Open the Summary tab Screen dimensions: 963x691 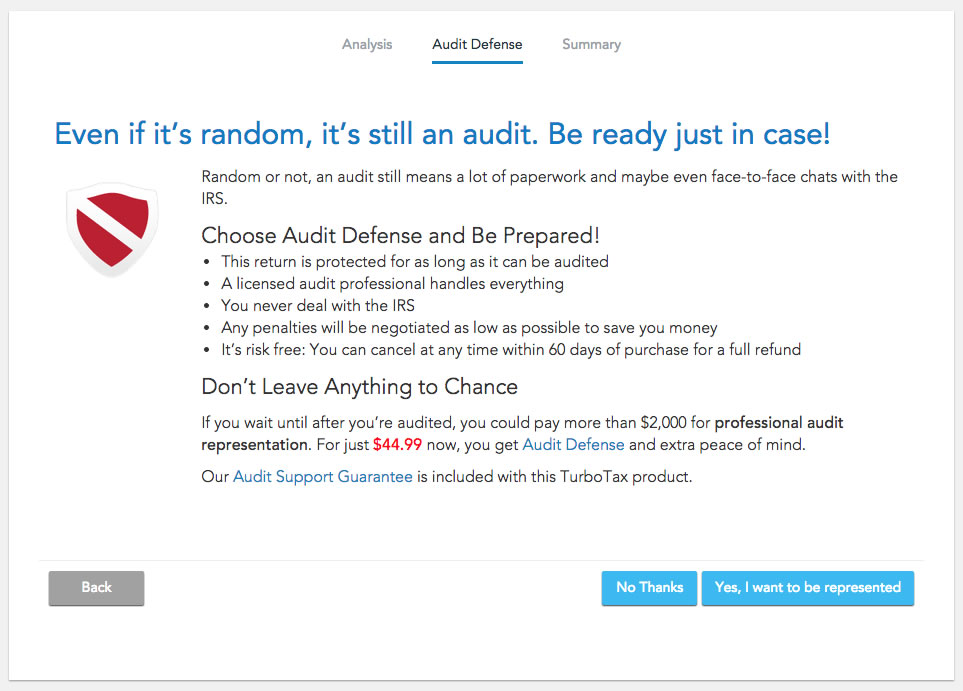[591, 44]
